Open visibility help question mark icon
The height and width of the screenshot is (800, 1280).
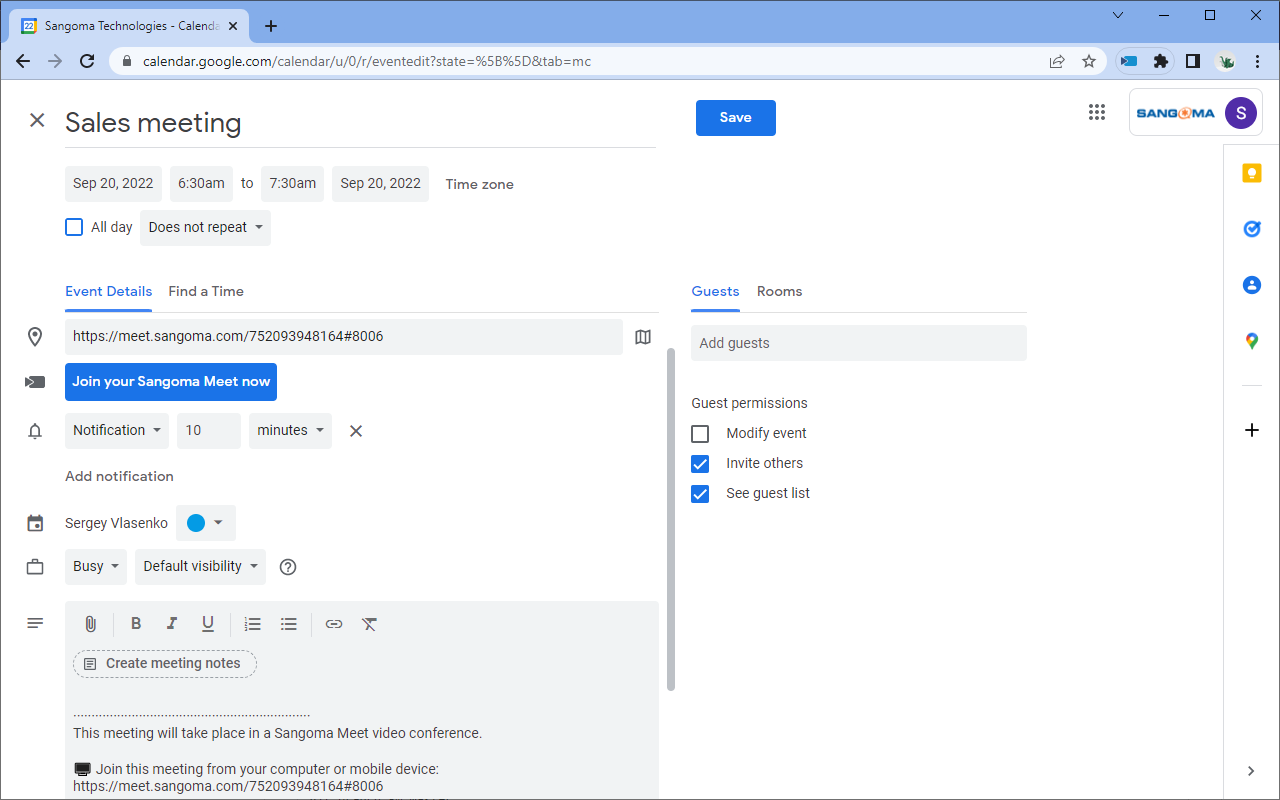tap(288, 567)
